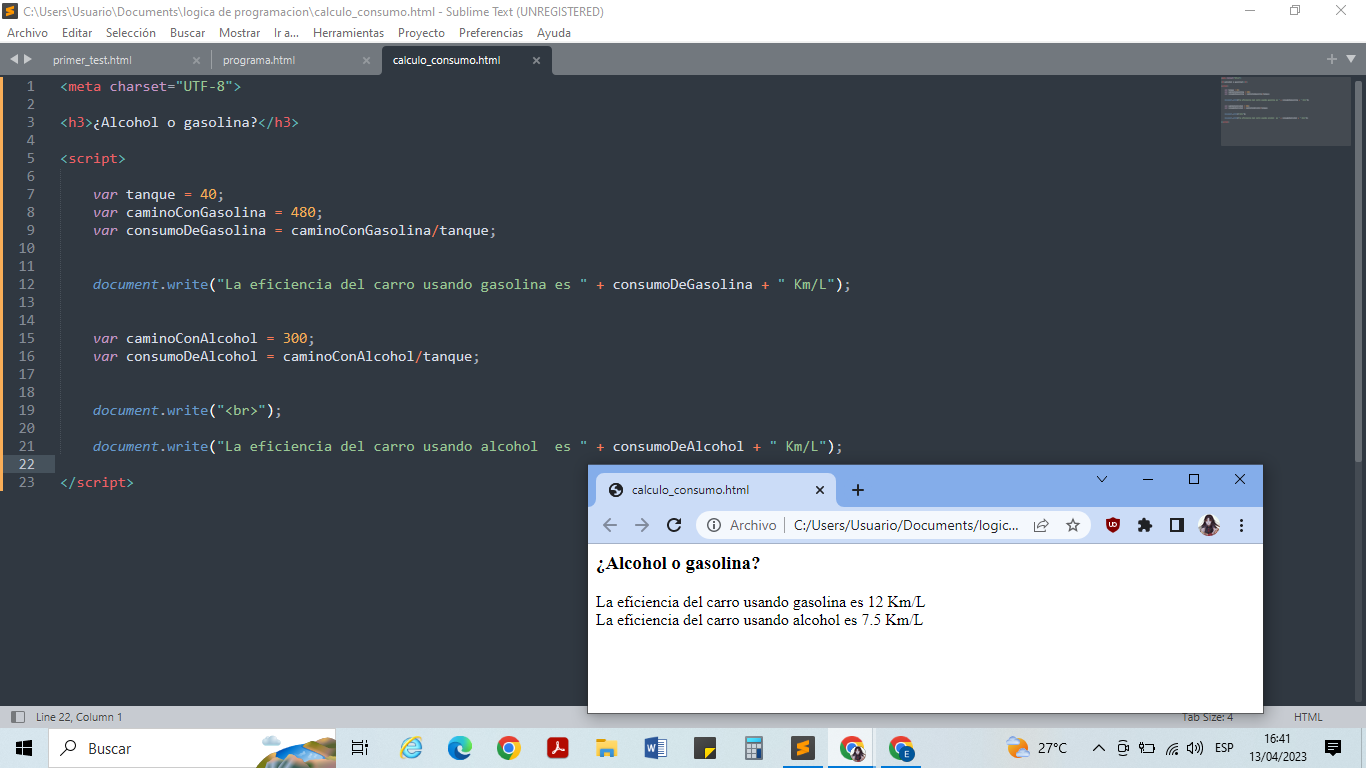
Task: Open the Windows Start menu
Action: point(24,748)
